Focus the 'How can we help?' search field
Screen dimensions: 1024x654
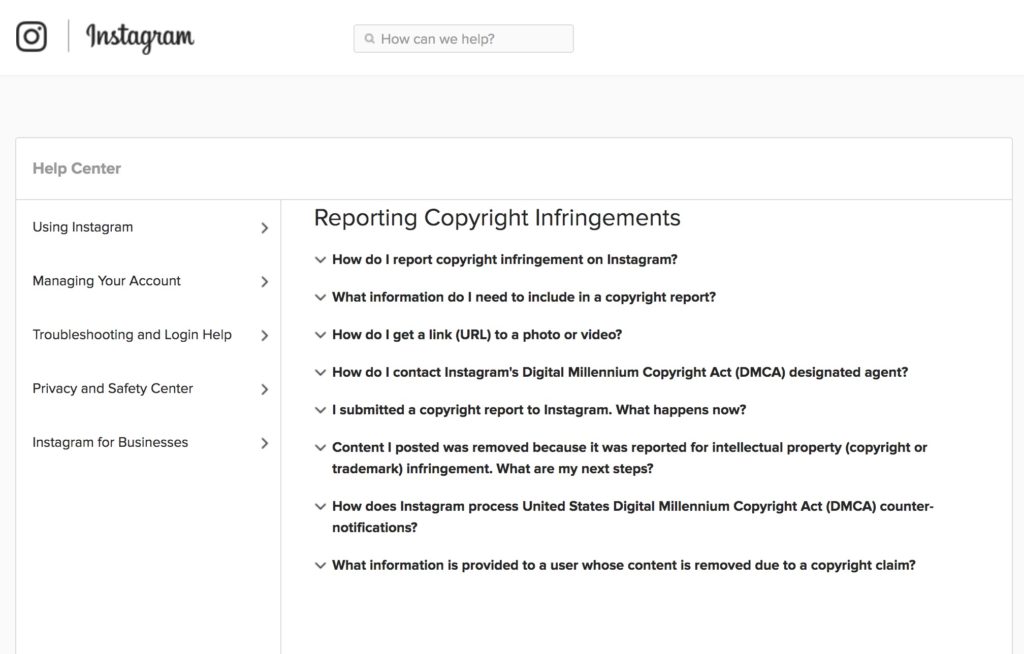click(464, 39)
